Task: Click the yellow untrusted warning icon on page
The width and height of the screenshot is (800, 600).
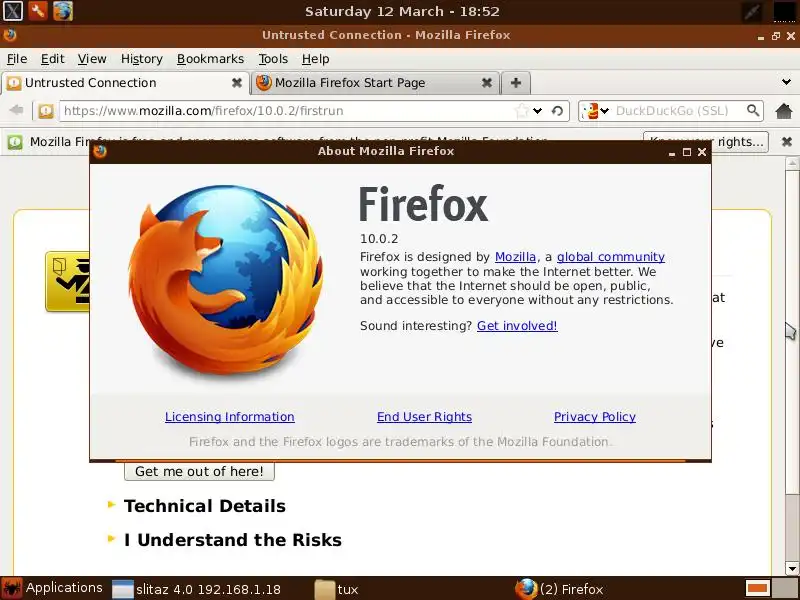Action: point(67,281)
